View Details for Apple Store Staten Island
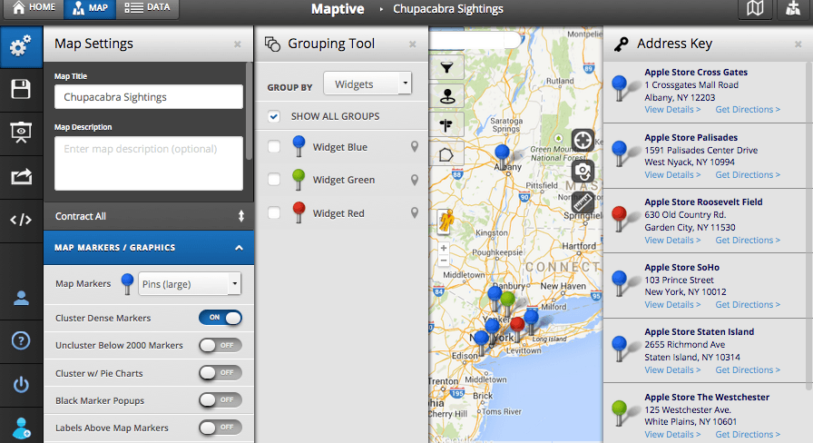813x443 pixels. (672, 370)
